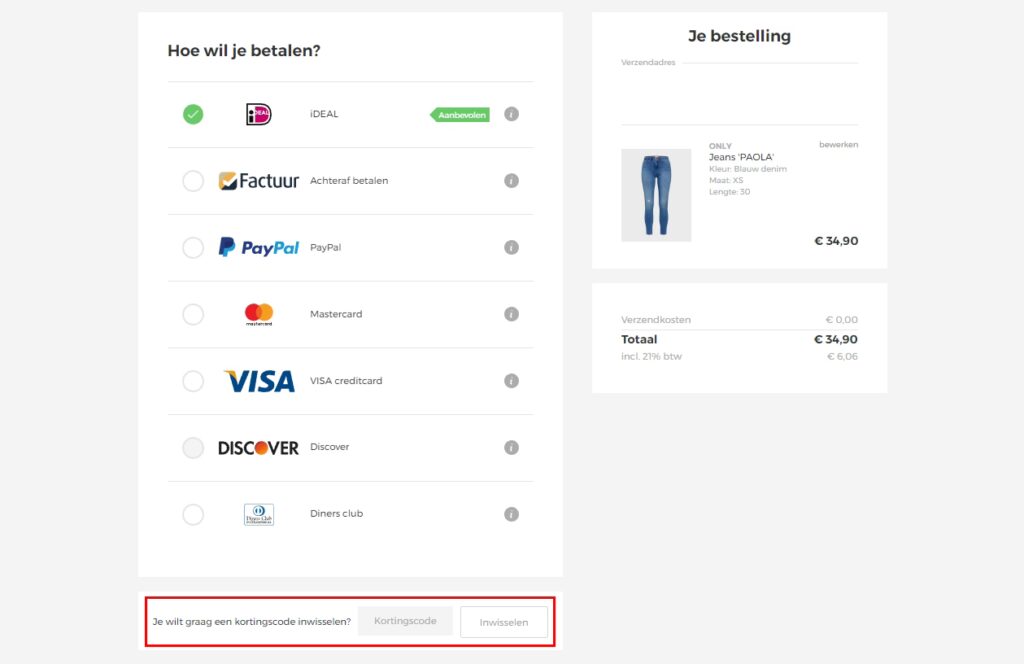Show info for the PayPal option
1024x664 pixels.
click(511, 247)
